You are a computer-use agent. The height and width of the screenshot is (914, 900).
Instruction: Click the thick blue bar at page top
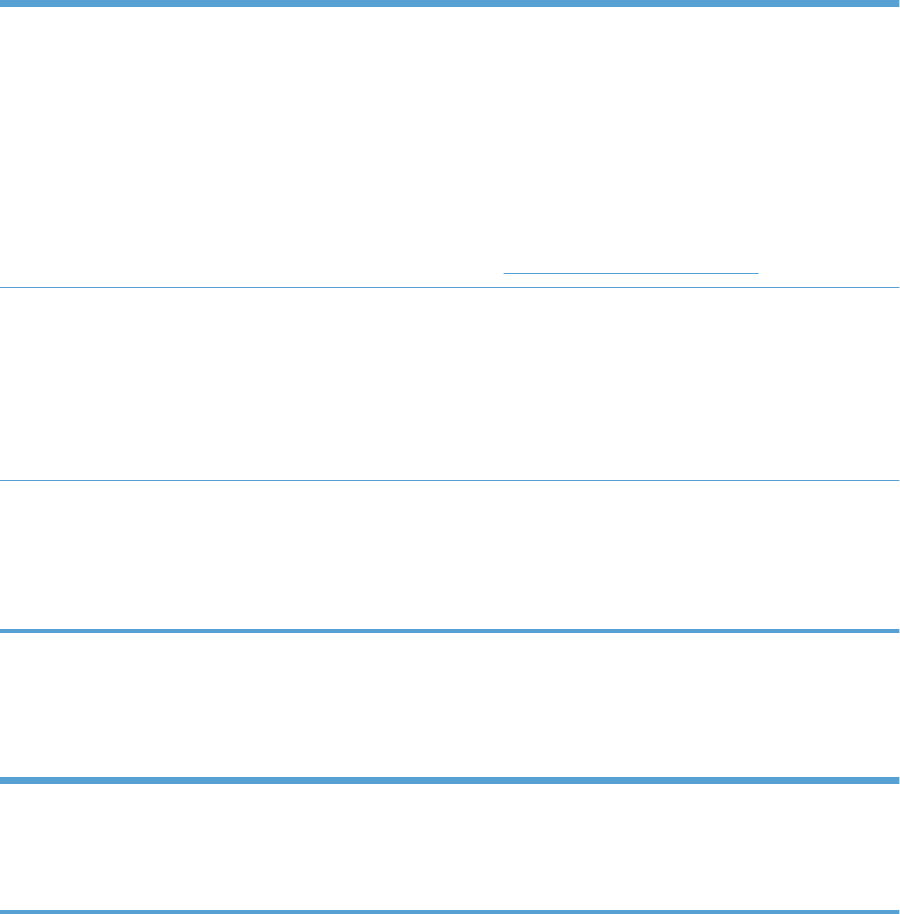pos(450,4)
